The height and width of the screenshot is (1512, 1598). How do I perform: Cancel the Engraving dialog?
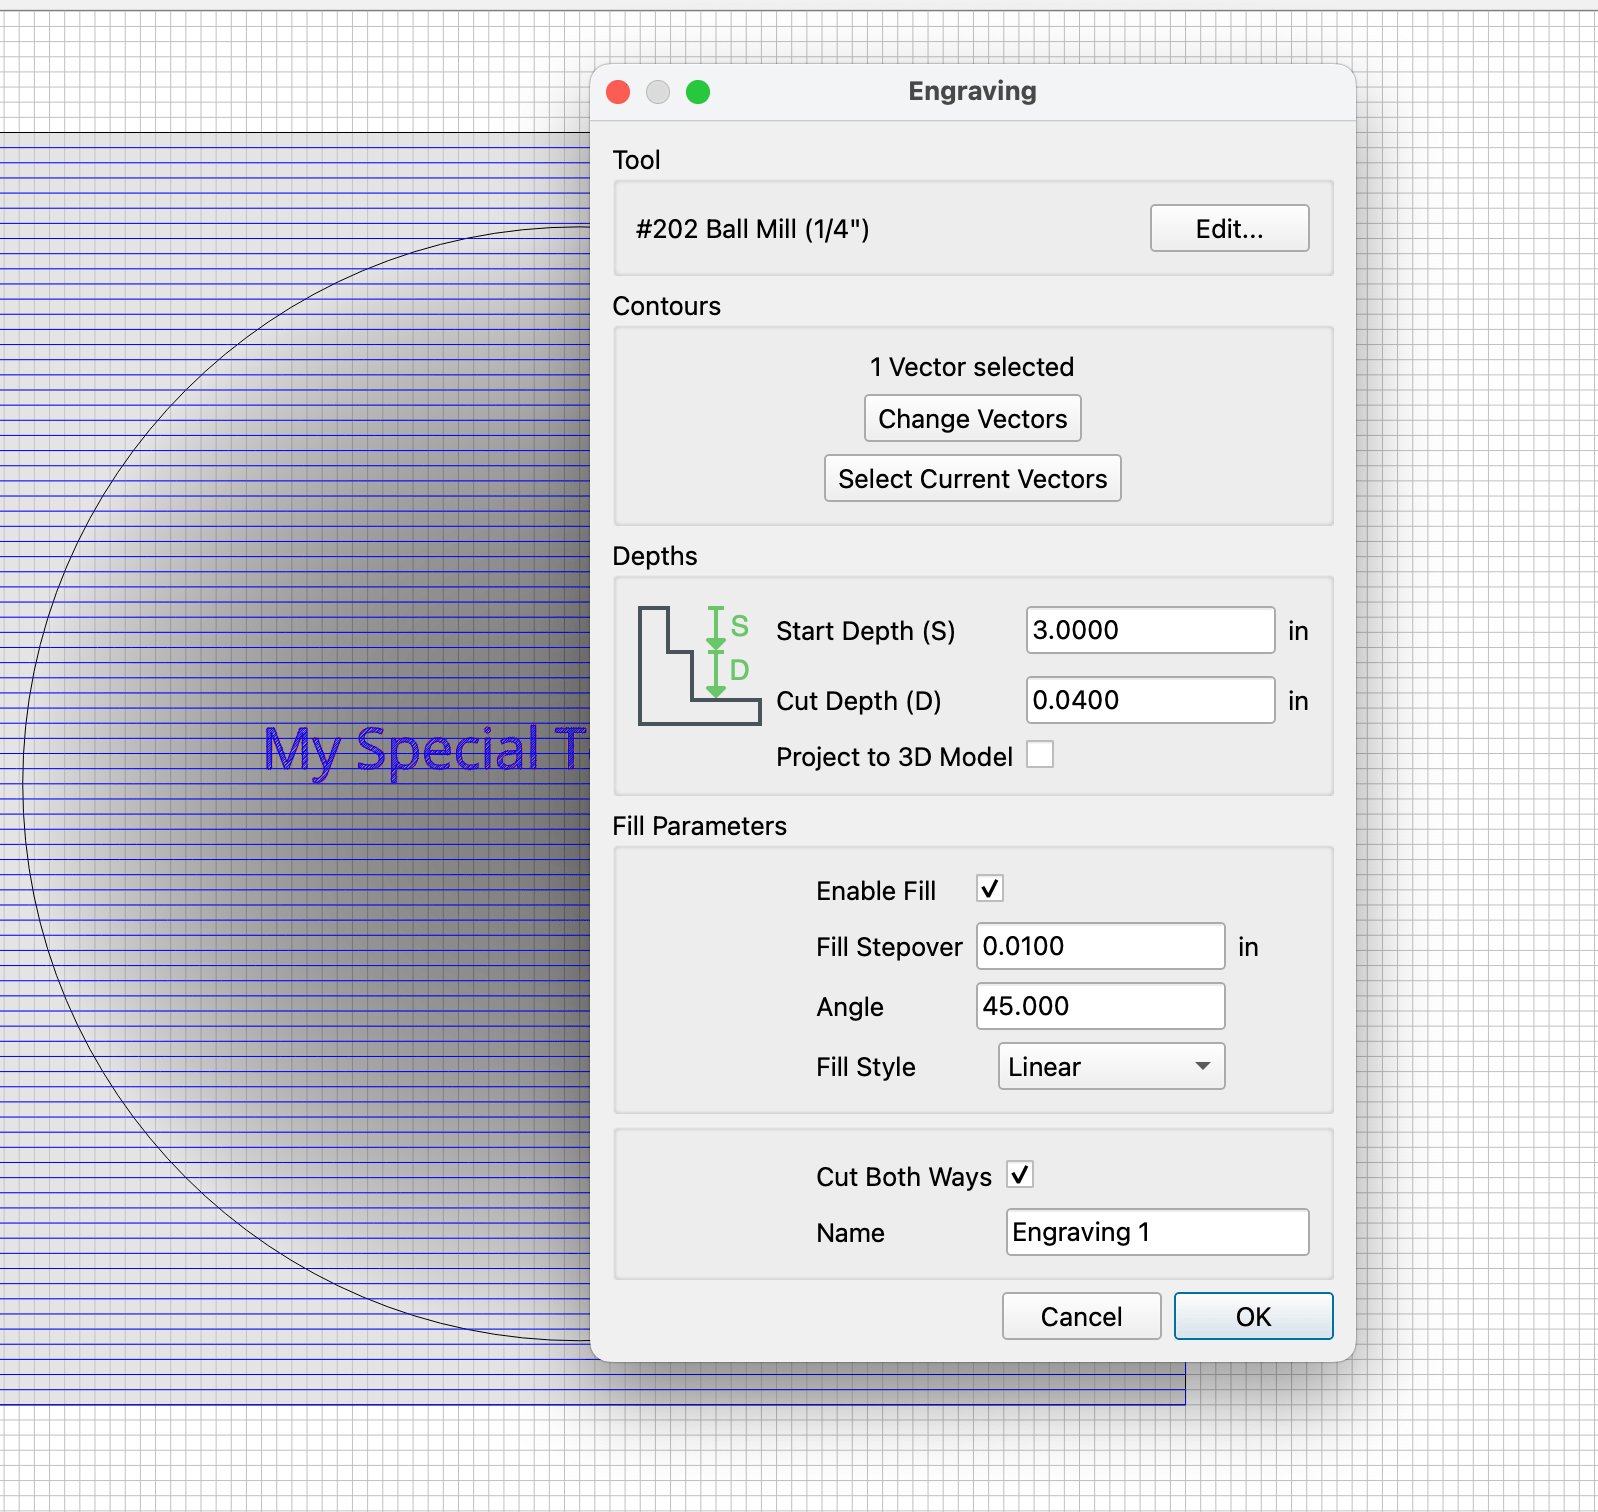(x=1081, y=1316)
